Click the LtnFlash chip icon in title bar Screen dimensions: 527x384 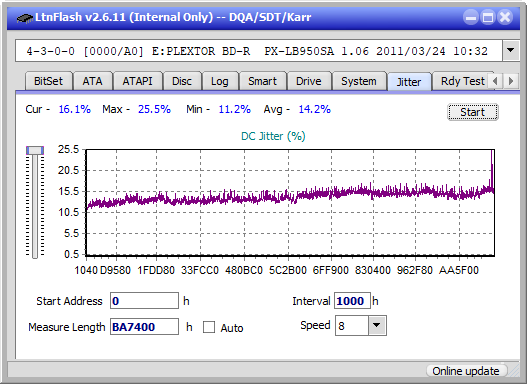tap(25, 17)
